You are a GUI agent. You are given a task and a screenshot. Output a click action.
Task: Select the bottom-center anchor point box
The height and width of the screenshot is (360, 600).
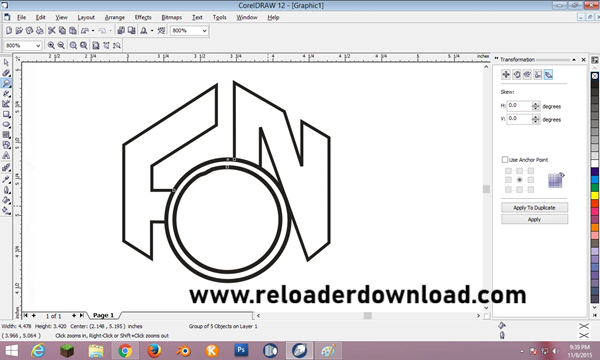(x=519, y=189)
